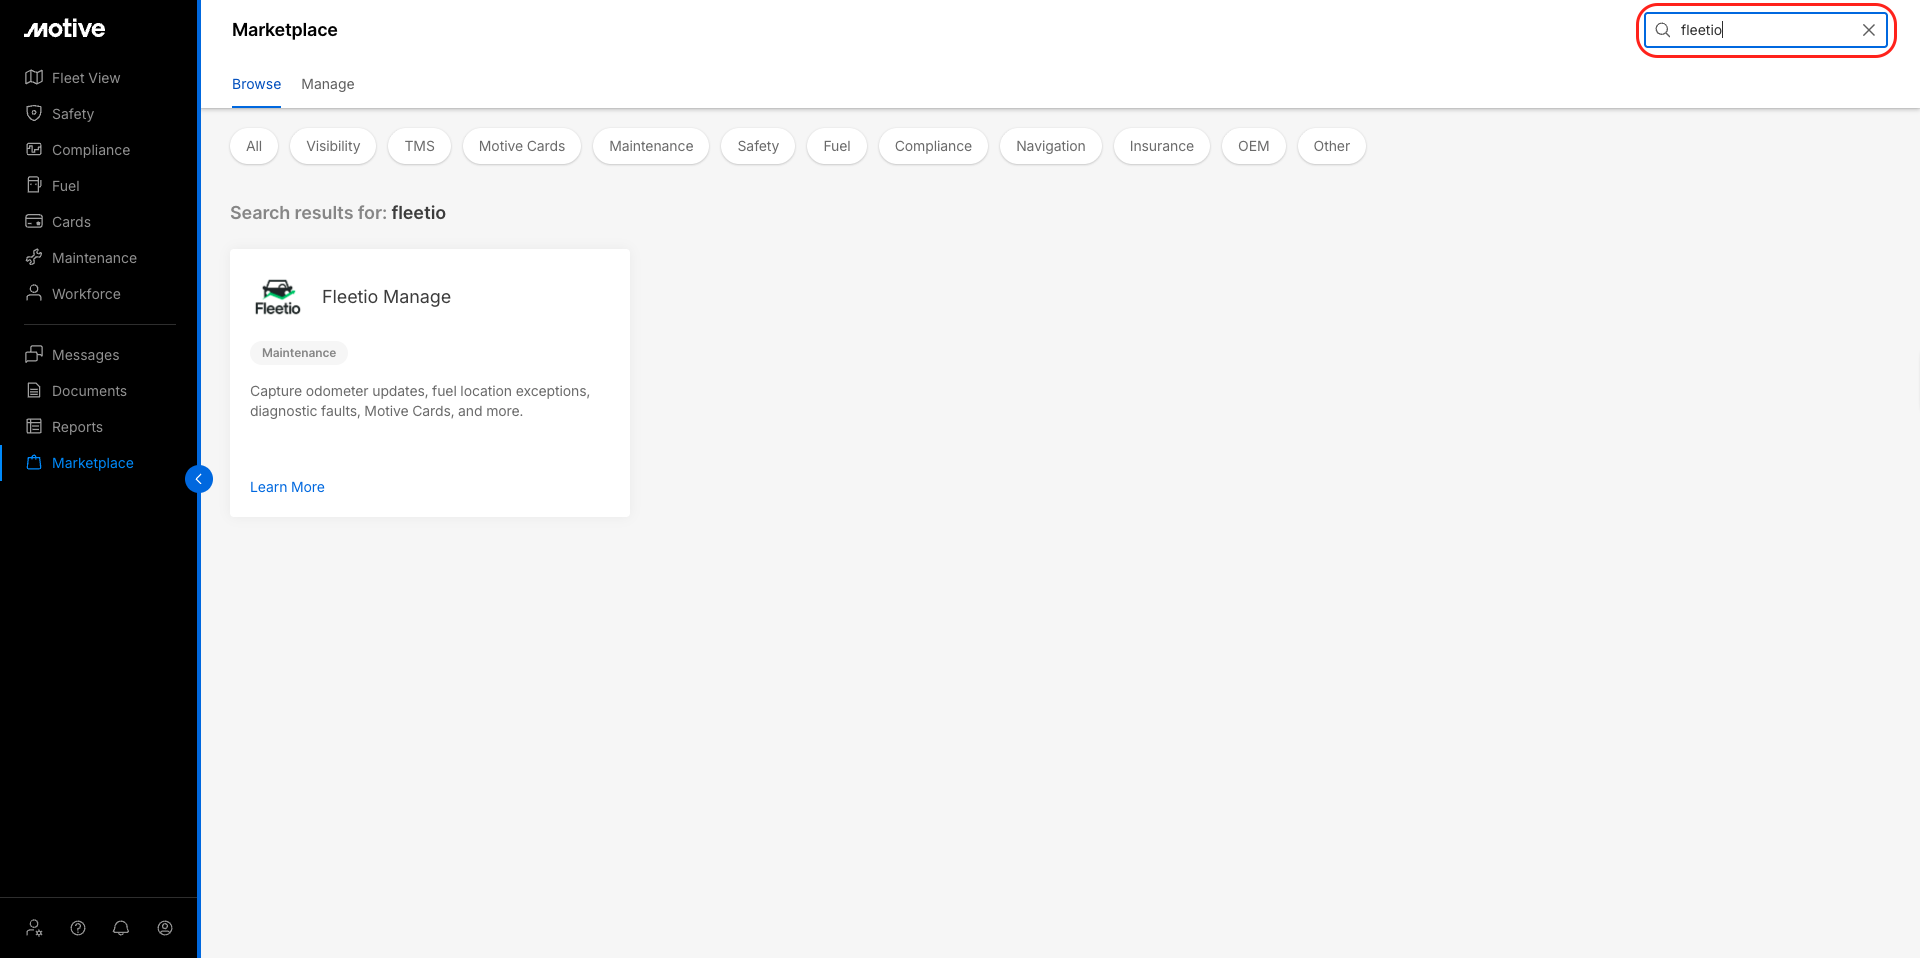The image size is (1920, 958).
Task: Filter by Maintenance category chip
Action: (651, 146)
